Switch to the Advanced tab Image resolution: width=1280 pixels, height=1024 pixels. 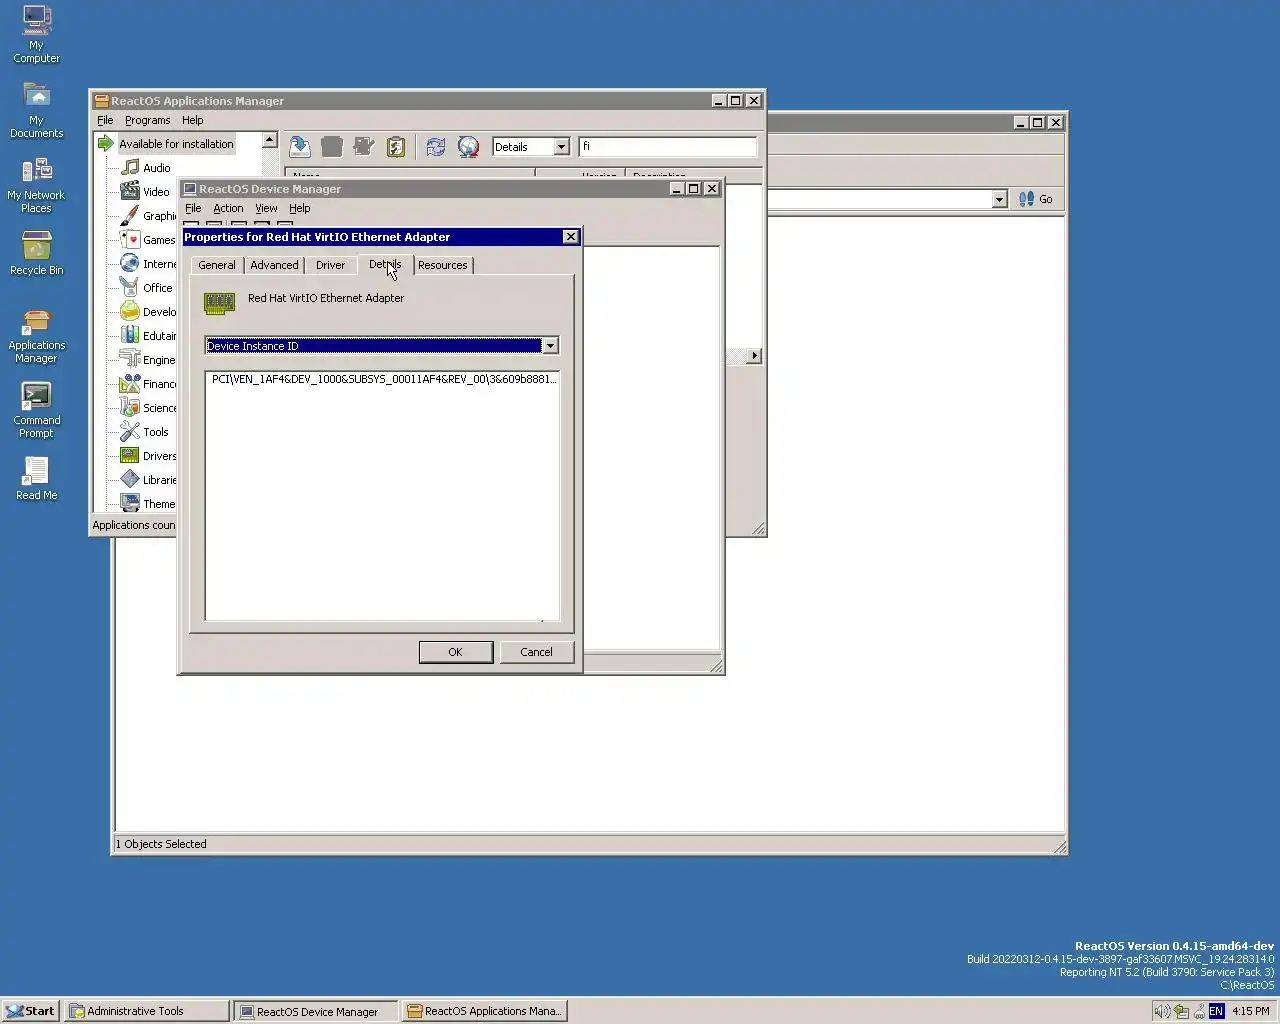pyautogui.click(x=274, y=265)
